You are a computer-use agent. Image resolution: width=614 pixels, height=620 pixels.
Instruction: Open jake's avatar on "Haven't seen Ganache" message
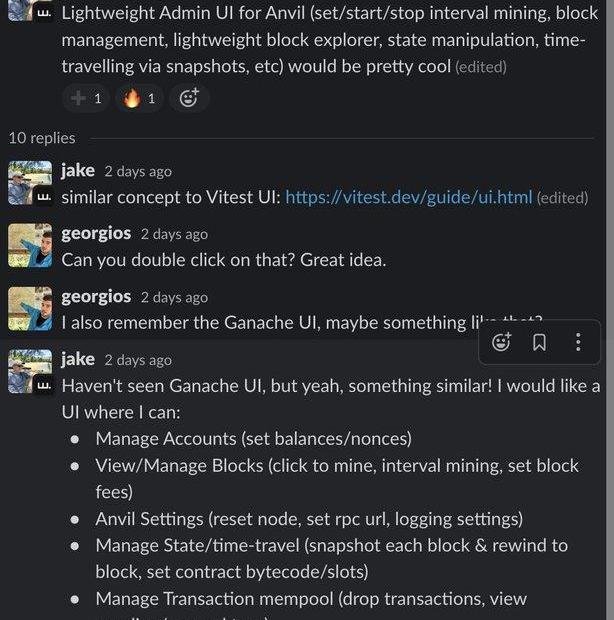30,371
